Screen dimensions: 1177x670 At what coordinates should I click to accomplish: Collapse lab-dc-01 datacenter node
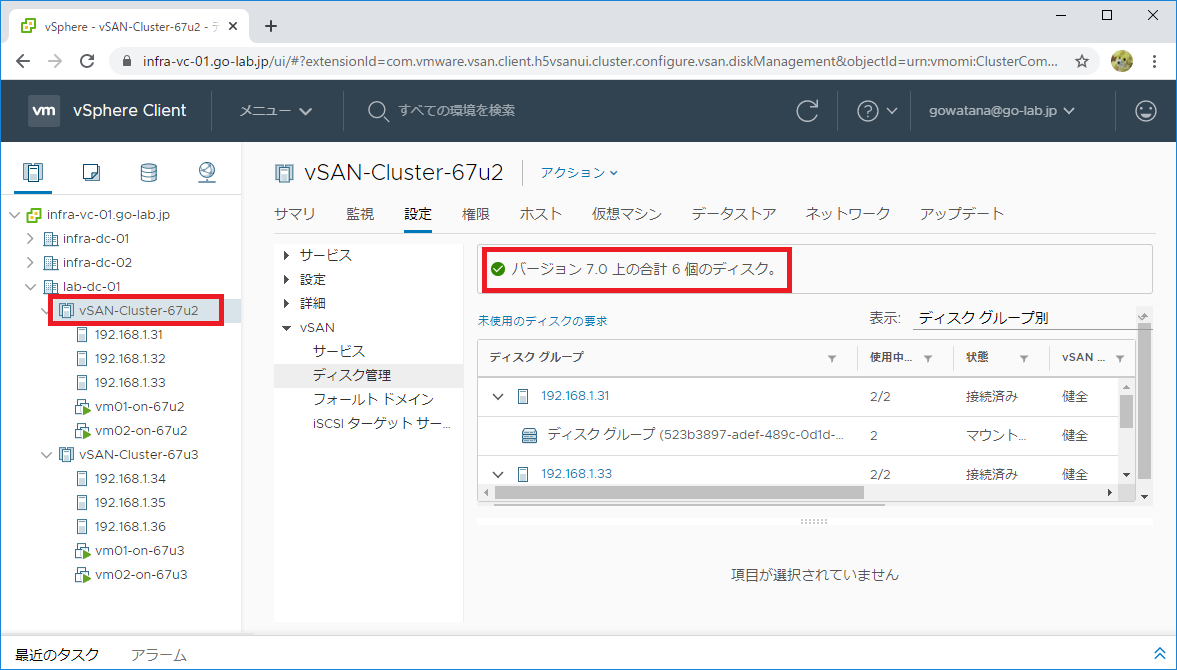[30, 287]
